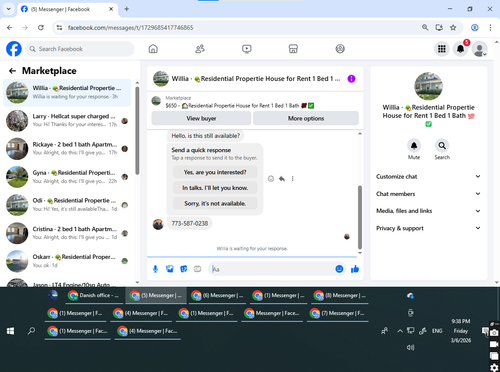Open the message more options dots
500x372 pixels.
(x=292, y=179)
